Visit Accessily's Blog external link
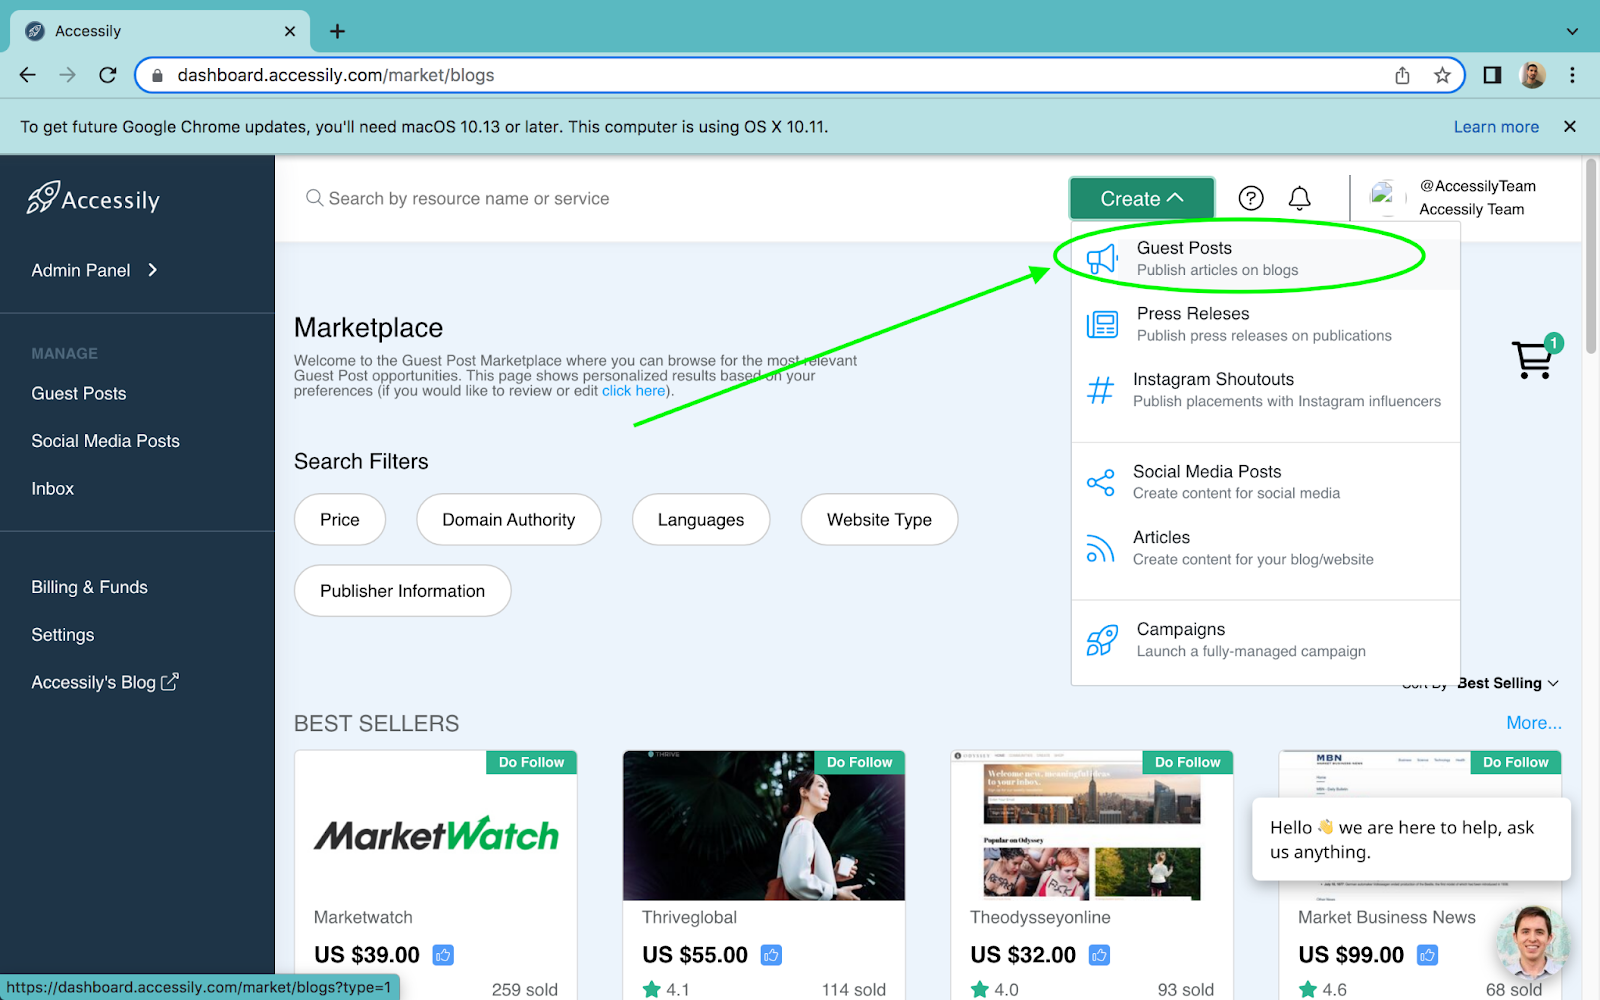 coord(105,682)
